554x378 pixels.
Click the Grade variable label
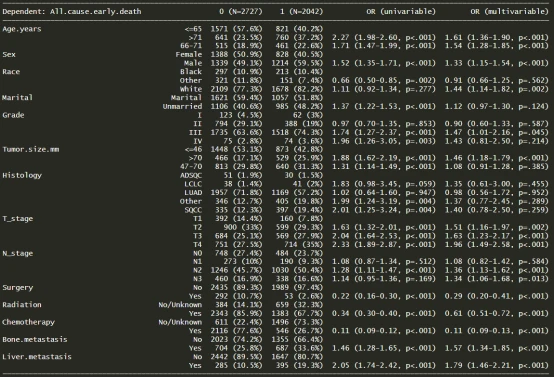point(13,115)
